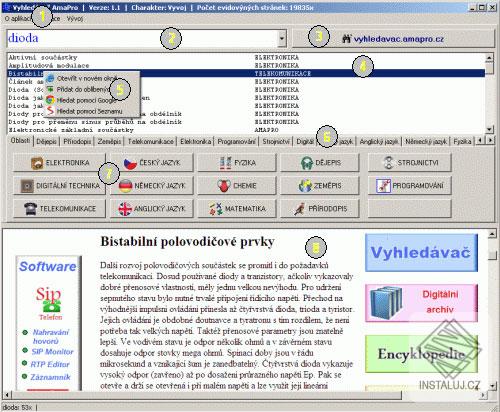Click the vyhledavac.amapro.cz search button
The height and width of the screenshot is (412, 500).
pyautogui.click(x=393, y=39)
